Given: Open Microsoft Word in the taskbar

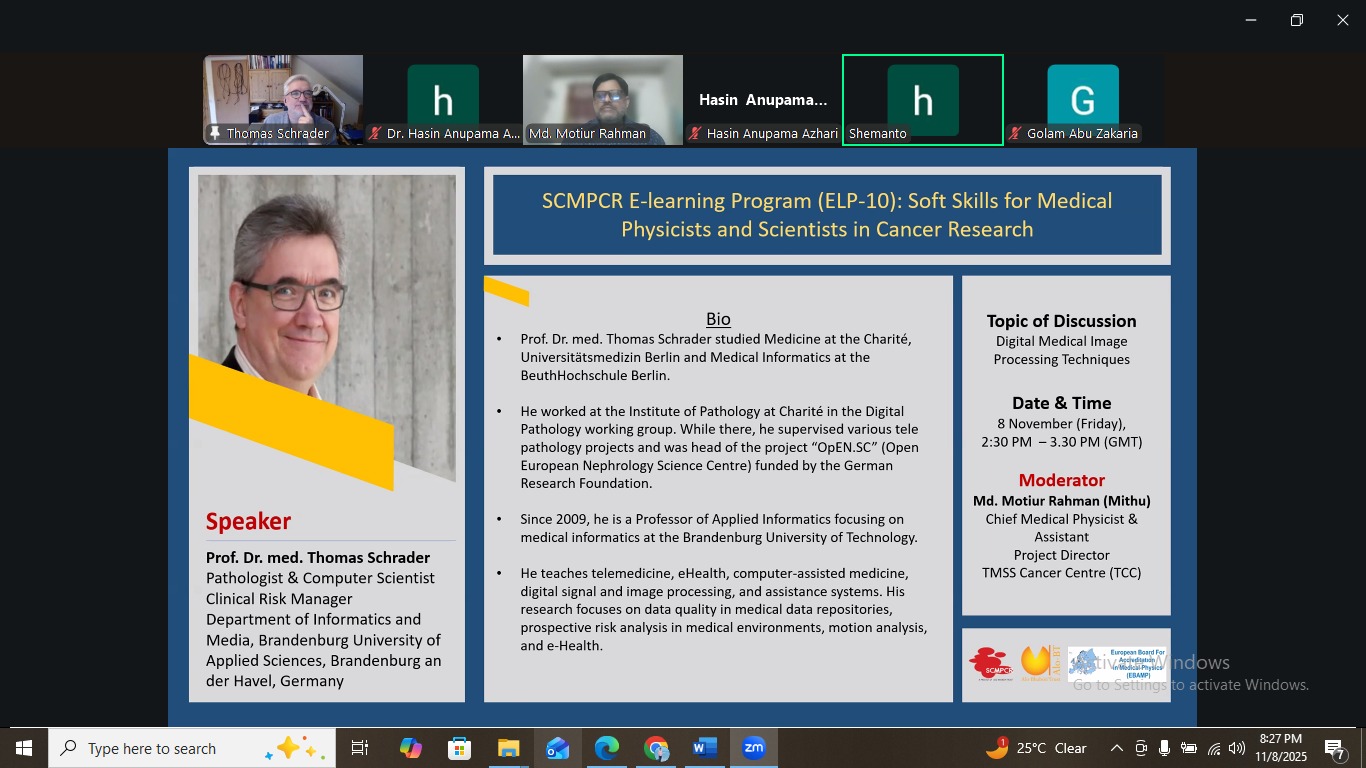Looking at the screenshot, I should coord(705,748).
